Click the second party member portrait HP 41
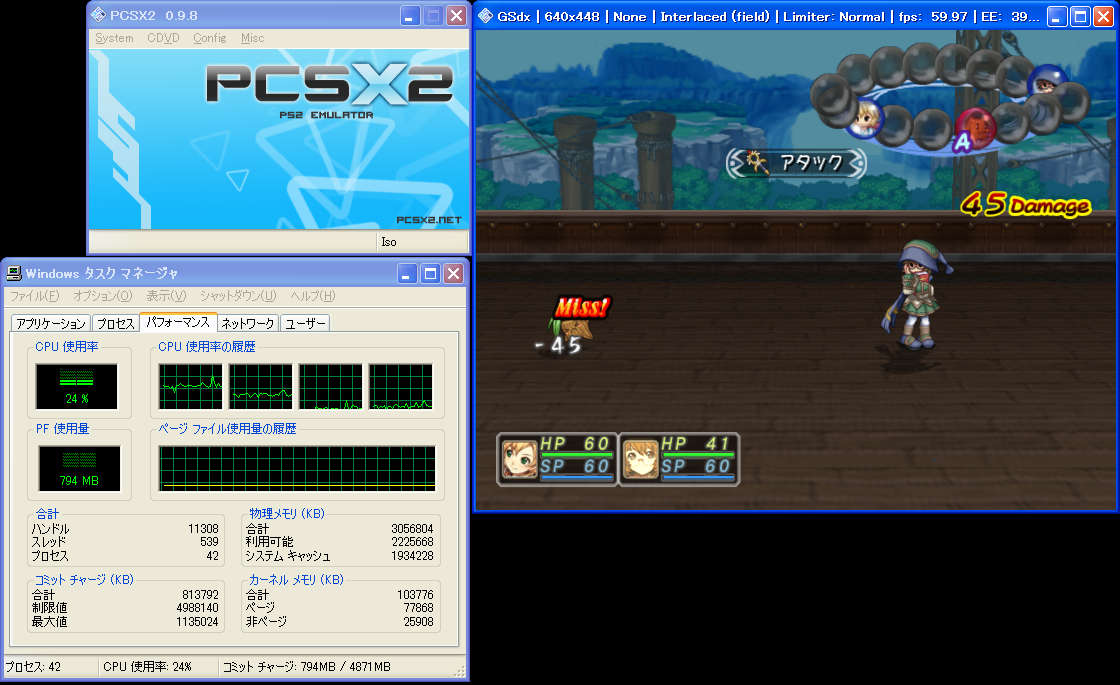This screenshot has height=685, width=1120. [x=641, y=459]
